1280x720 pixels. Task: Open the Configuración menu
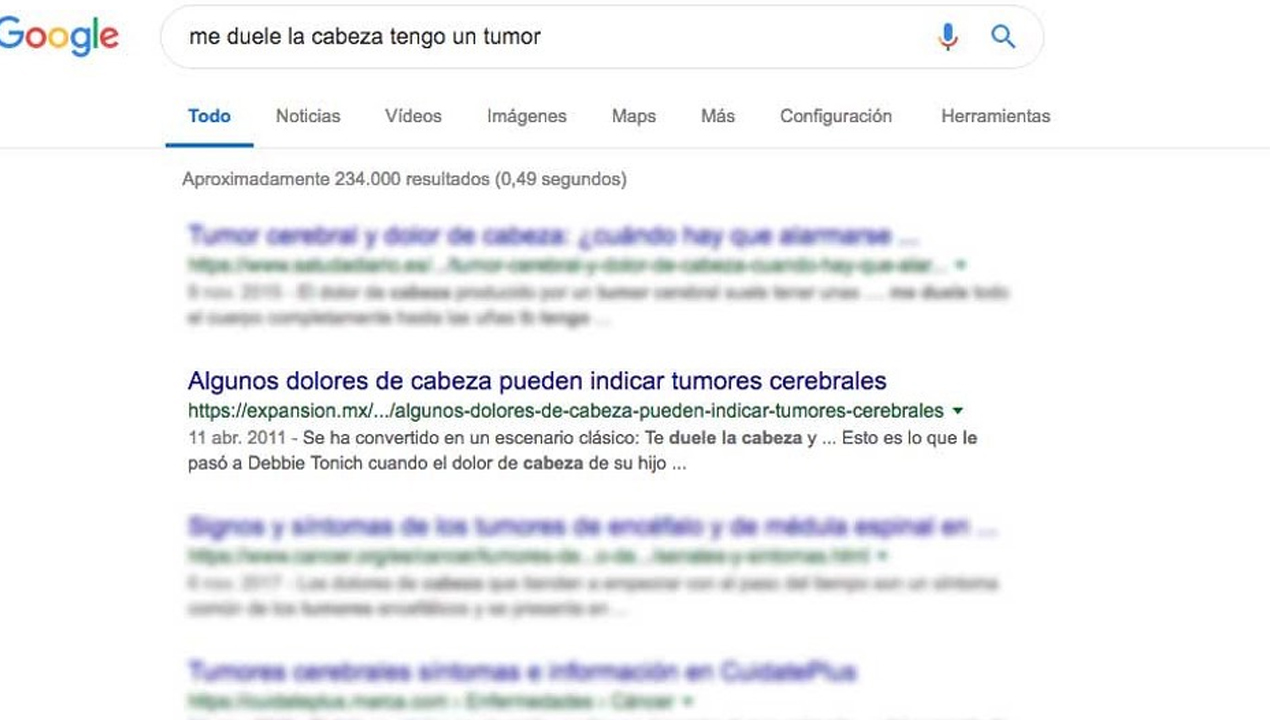coord(835,116)
